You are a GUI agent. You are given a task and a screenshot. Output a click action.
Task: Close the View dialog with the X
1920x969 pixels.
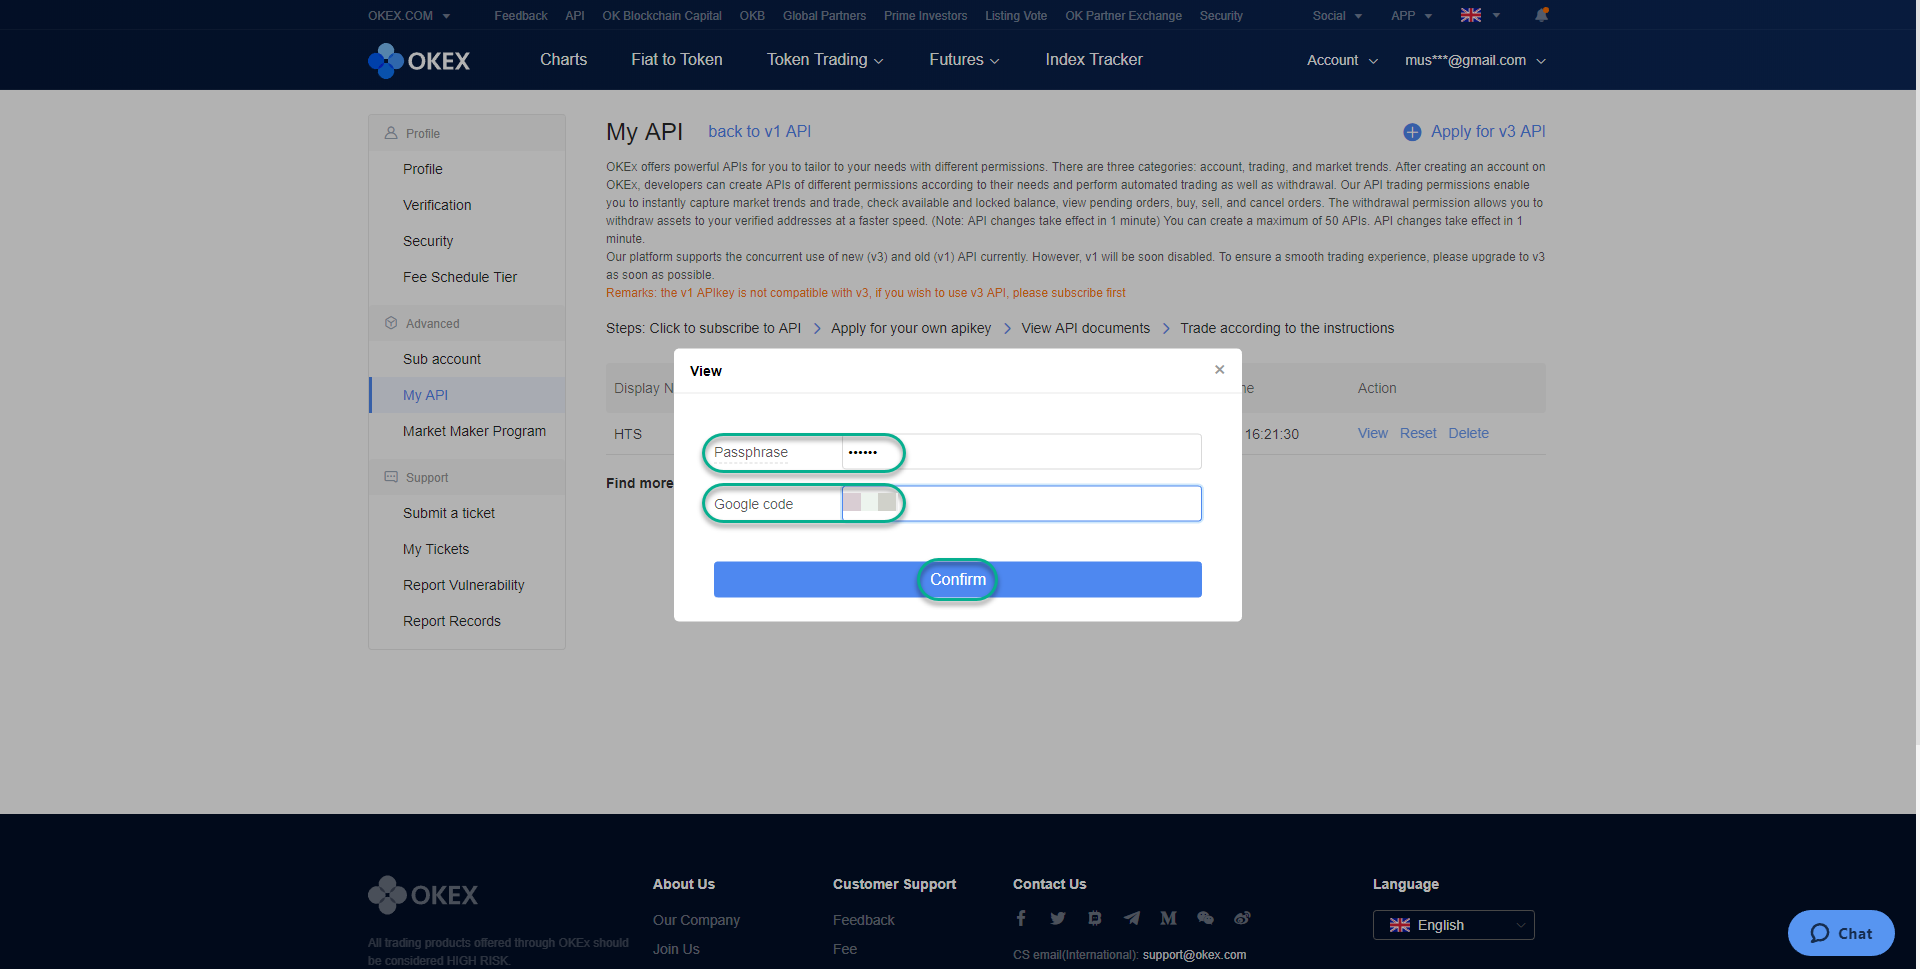pos(1219,369)
